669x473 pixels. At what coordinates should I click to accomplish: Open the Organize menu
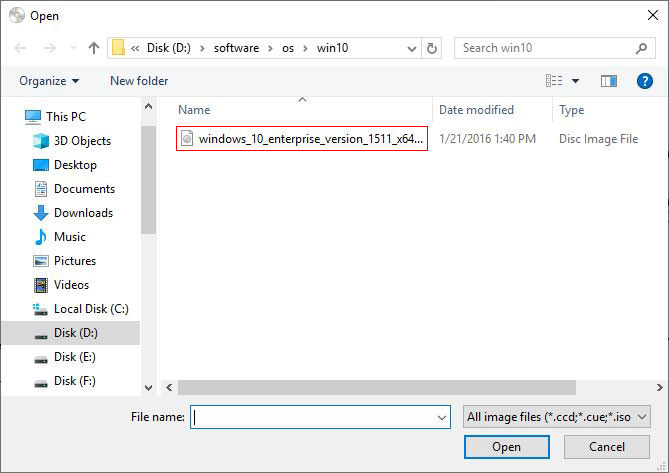coord(49,81)
